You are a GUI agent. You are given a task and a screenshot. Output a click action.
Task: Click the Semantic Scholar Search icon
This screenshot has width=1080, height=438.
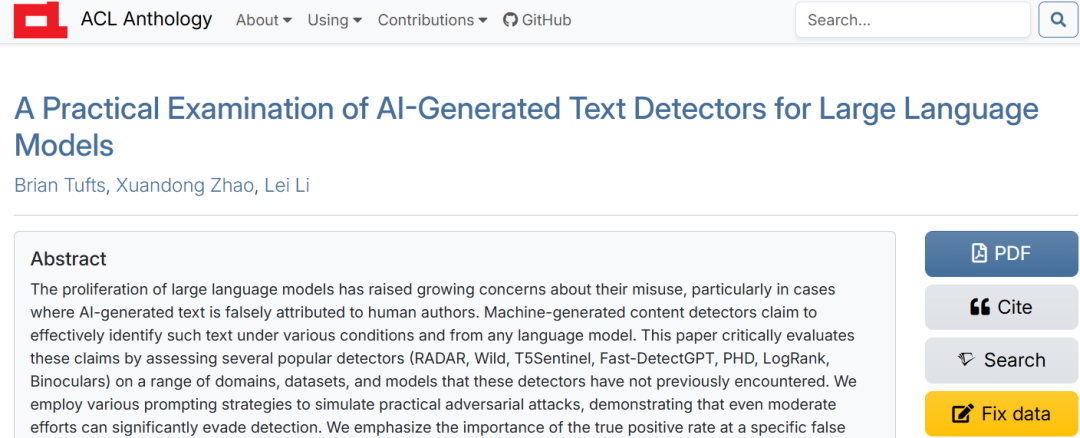click(x=968, y=359)
